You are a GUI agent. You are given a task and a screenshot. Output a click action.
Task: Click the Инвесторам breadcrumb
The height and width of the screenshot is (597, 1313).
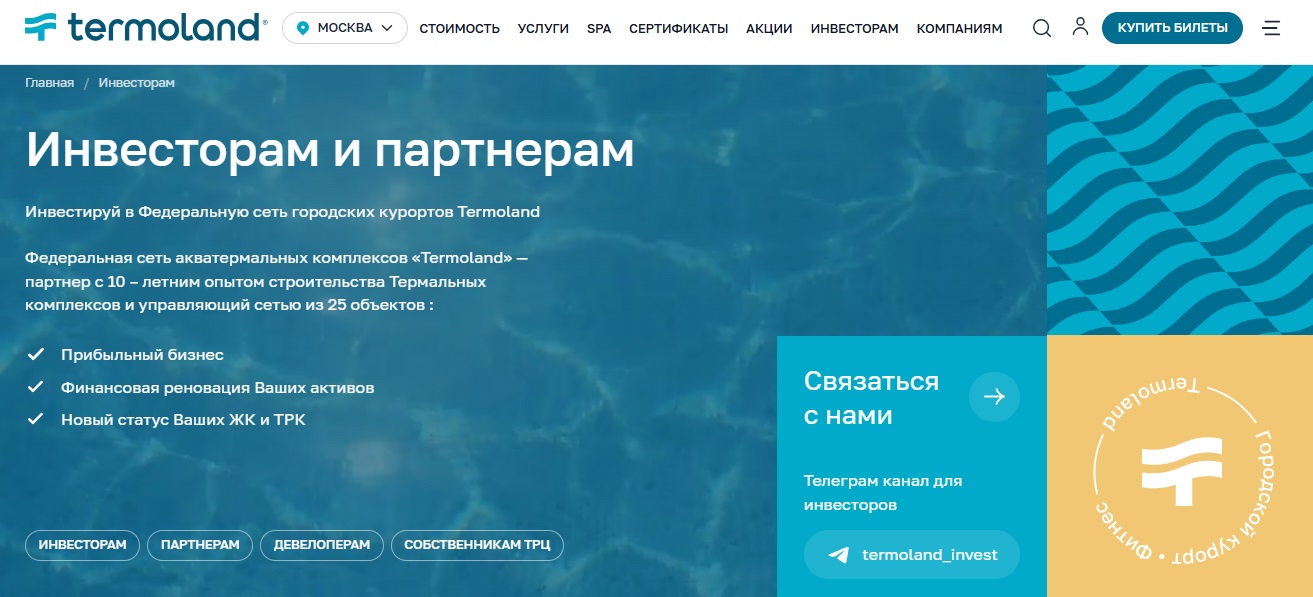(137, 83)
